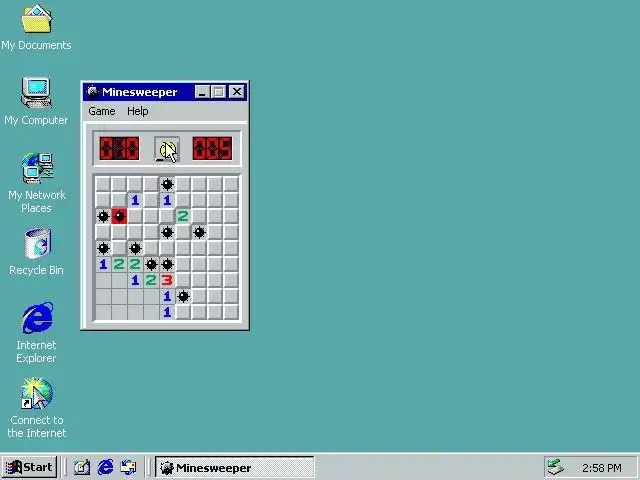Select the Internet Explorer desktop icon
Viewport: 640px width, 480px height.
tap(36, 333)
